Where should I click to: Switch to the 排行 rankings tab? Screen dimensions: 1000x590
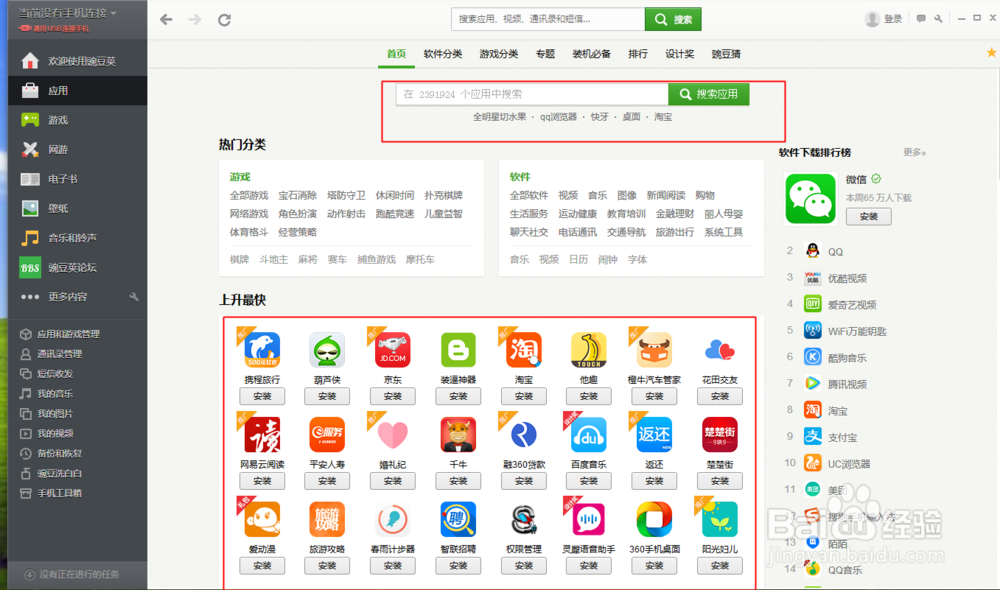coord(638,55)
